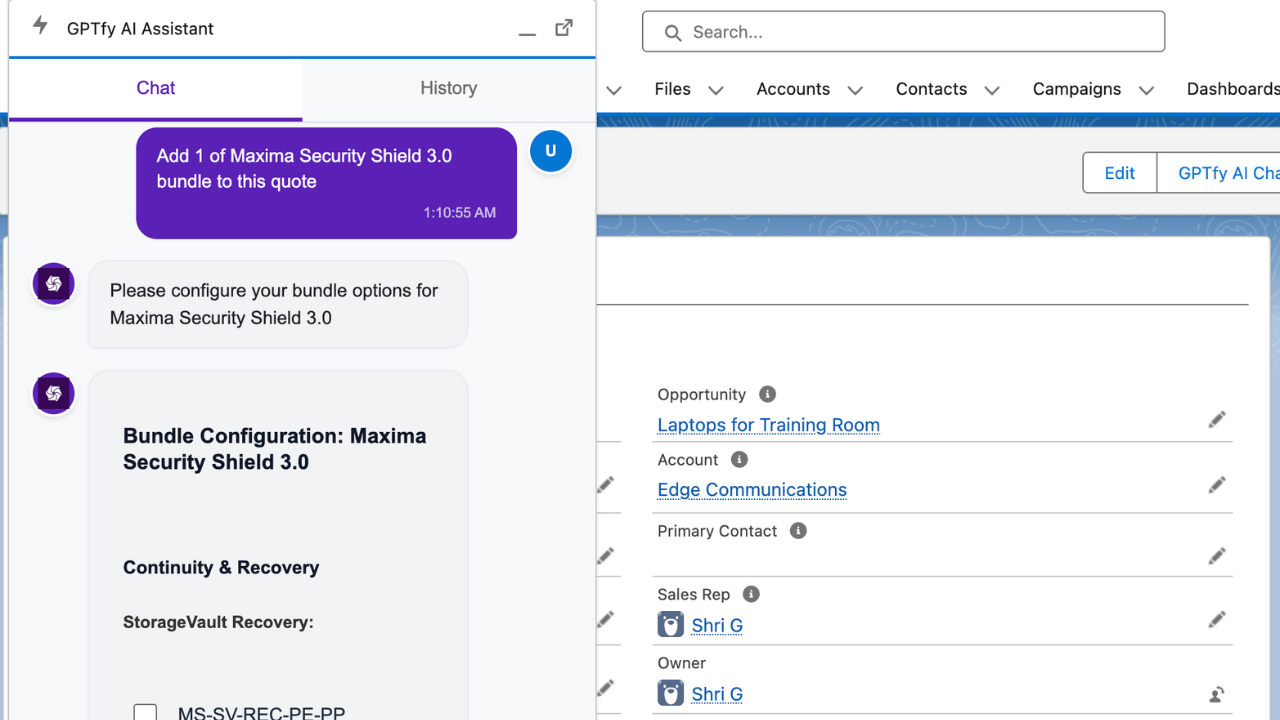Open the Laptops for Training Room opportunity
This screenshot has height=720, width=1280.
point(768,425)
